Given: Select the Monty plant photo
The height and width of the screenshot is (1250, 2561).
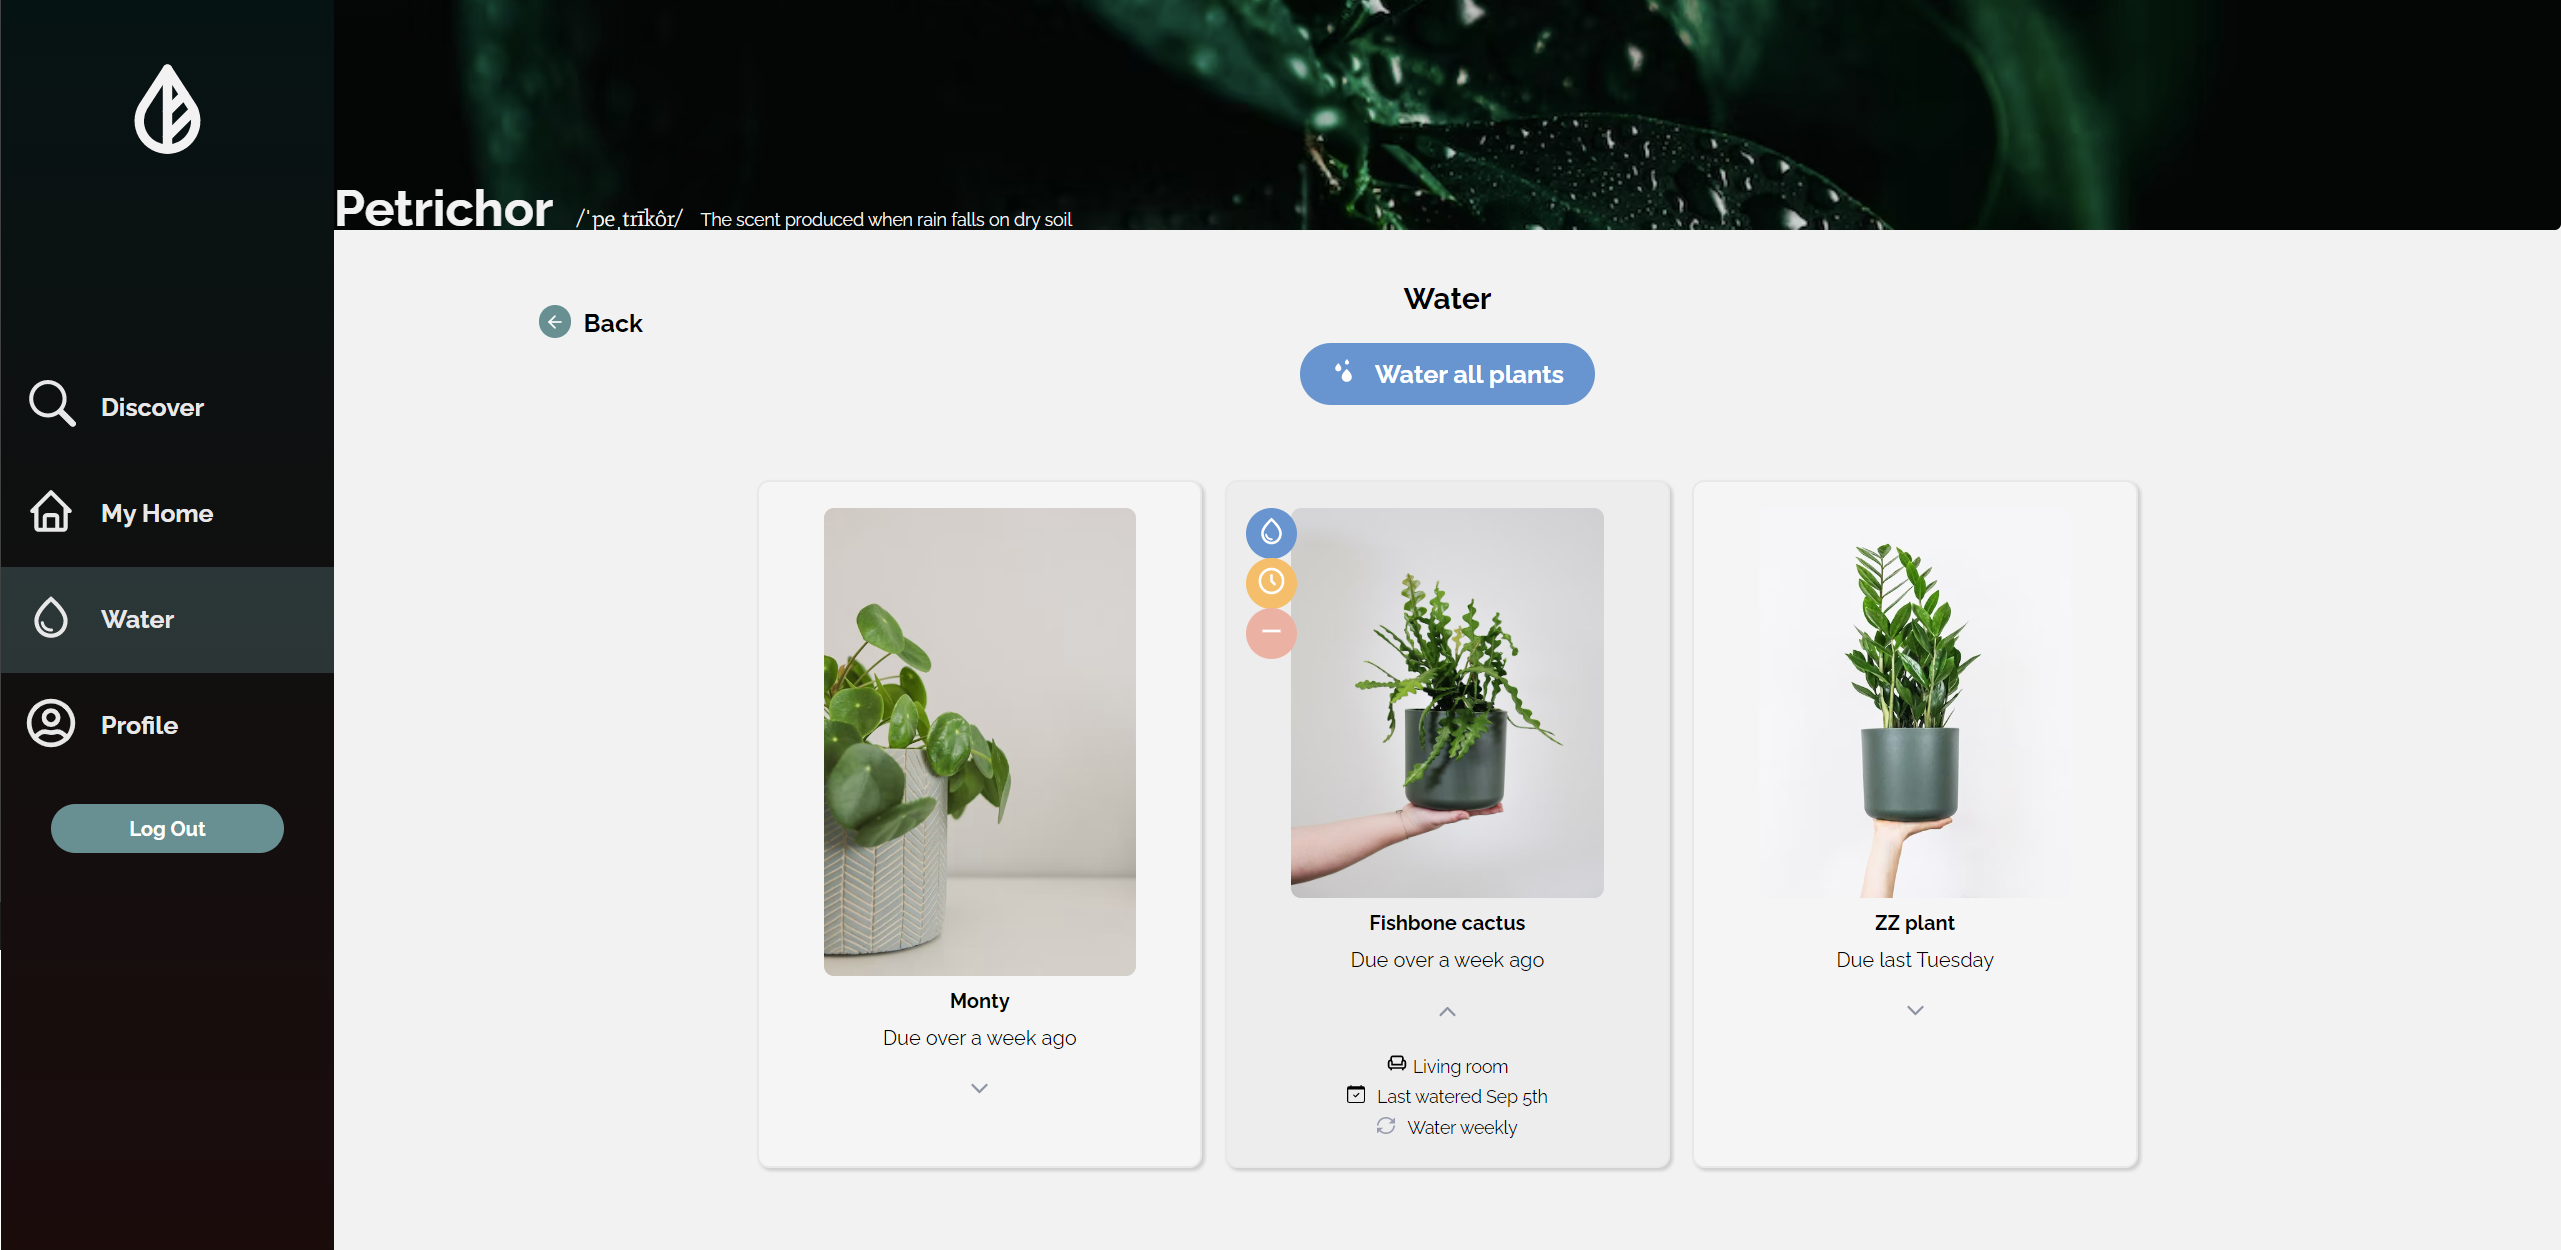Looking at the screenshot, I should tap(979, 741).
